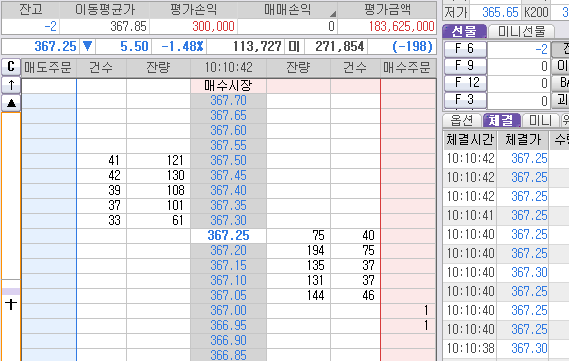569x361 pixels.
Task: Click the 체결가 column header
Action: (523, 140)
